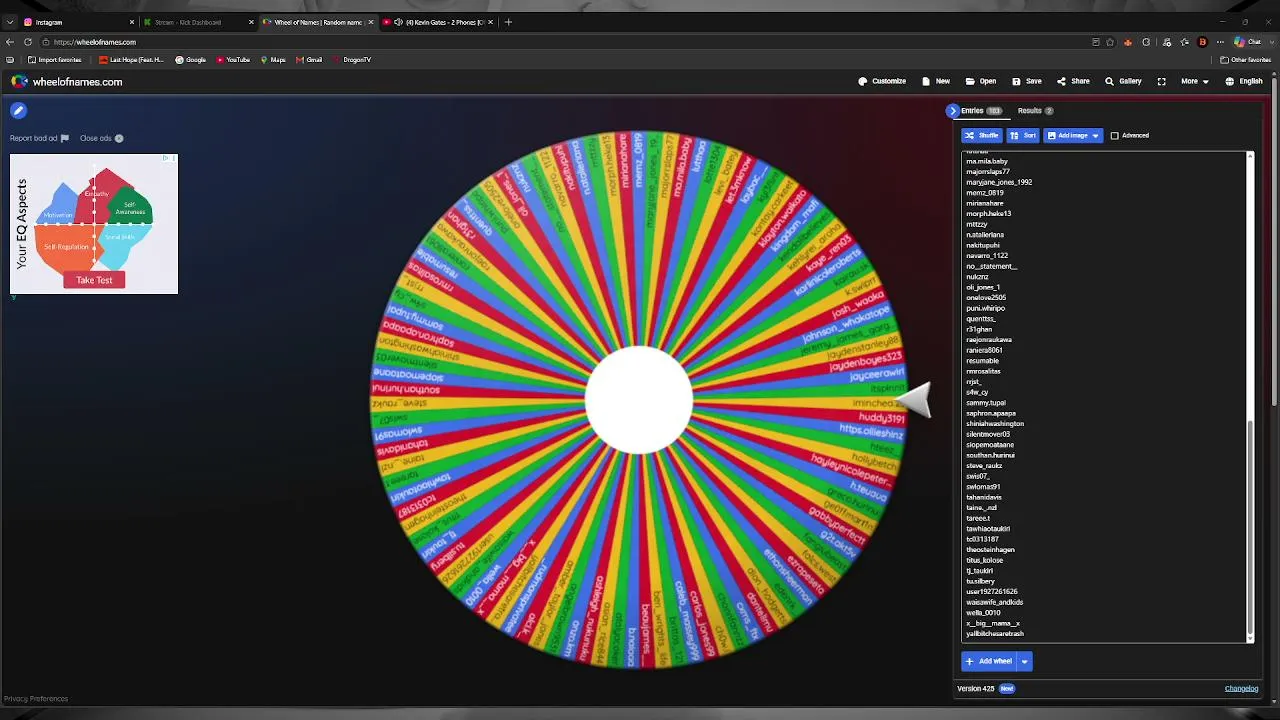Expand the More dropdown menu
The width and height of the screenshot is (1280, 720).
point(1194,81)
